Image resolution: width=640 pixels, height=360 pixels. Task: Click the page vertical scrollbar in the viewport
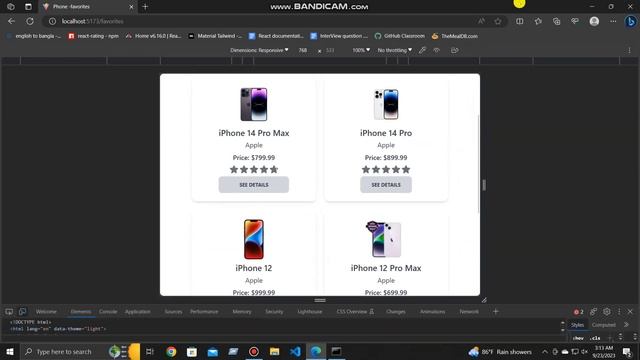click(478, 163)
